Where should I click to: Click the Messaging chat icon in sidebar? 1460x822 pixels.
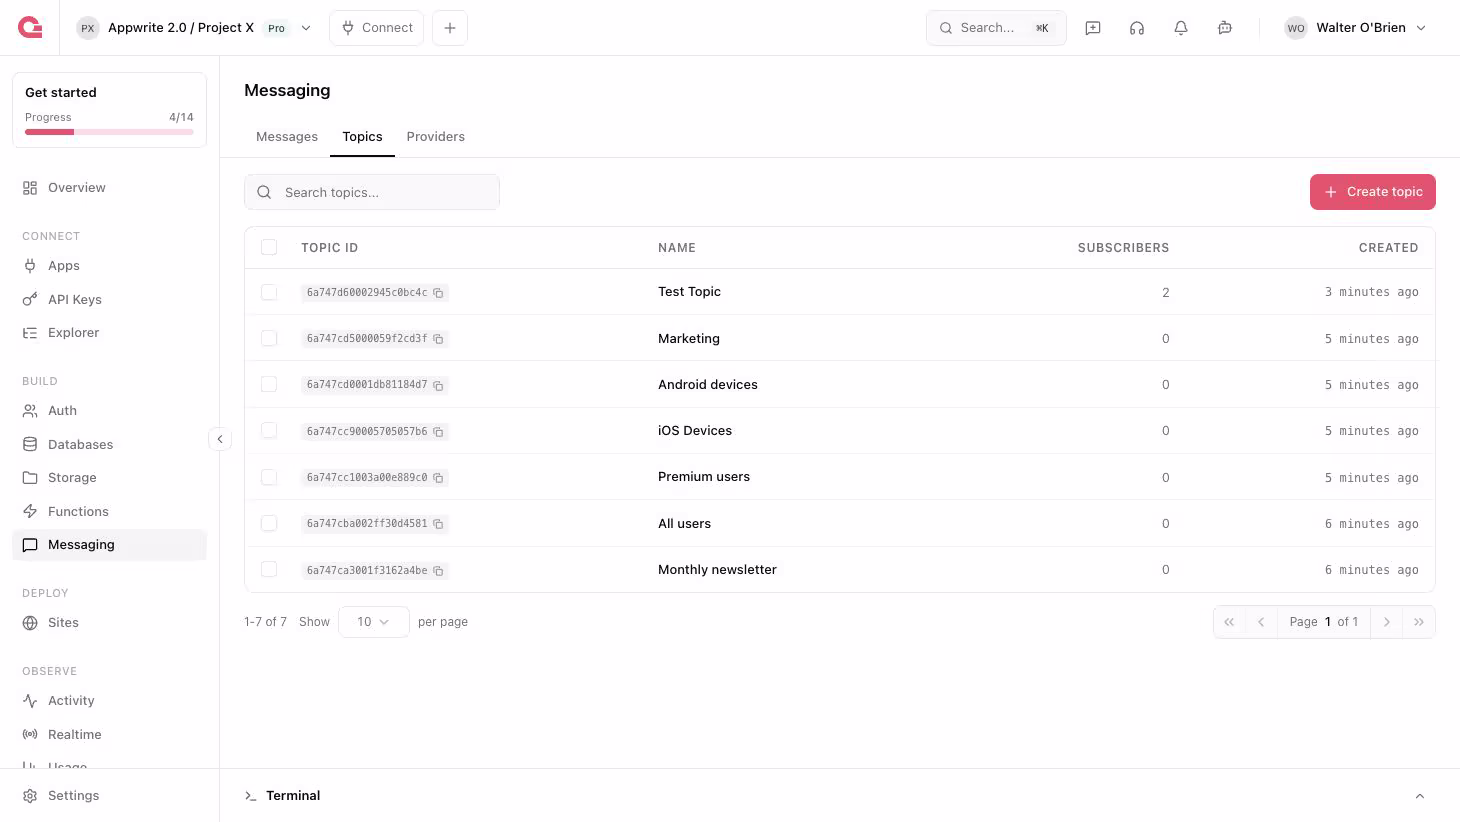tap(30, 545)
